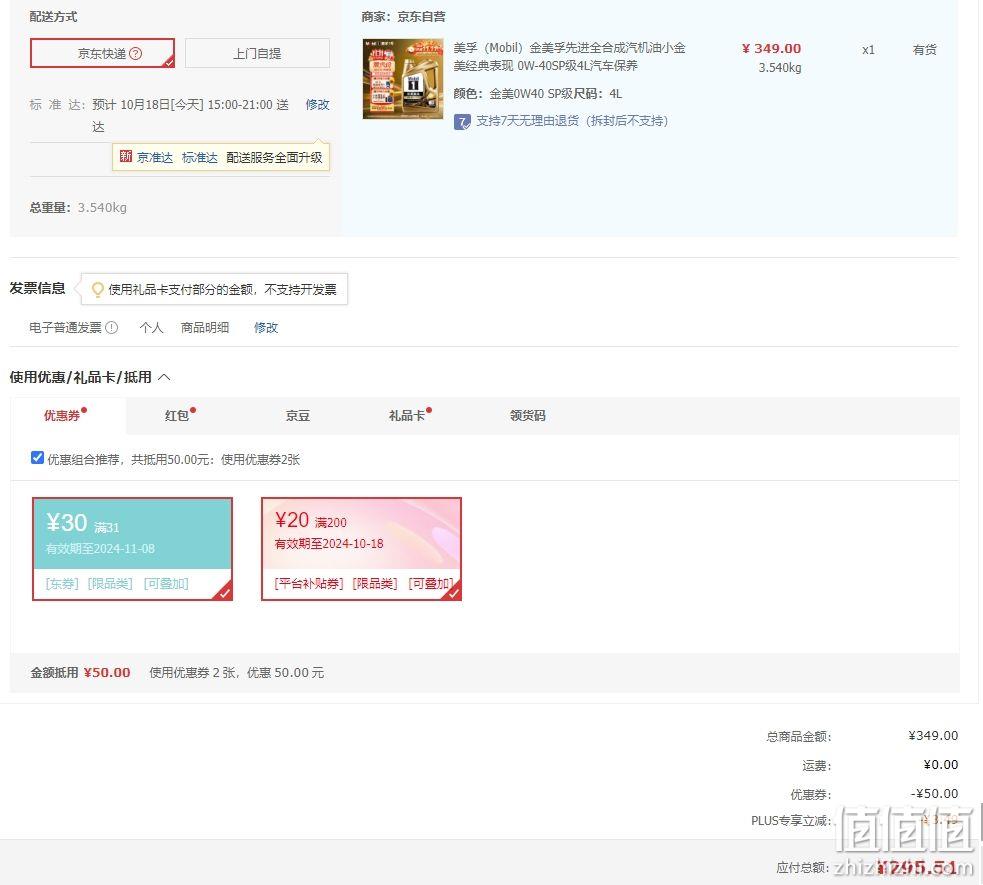Open 京准达 link in upgrade notice
983x885 pixels.
click(155, 157)
